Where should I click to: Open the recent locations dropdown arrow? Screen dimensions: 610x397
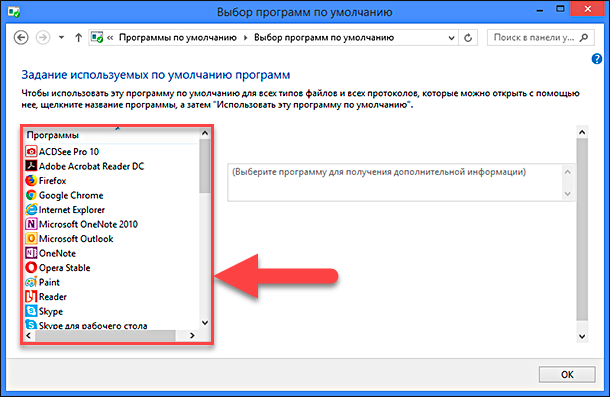(61, 38)
